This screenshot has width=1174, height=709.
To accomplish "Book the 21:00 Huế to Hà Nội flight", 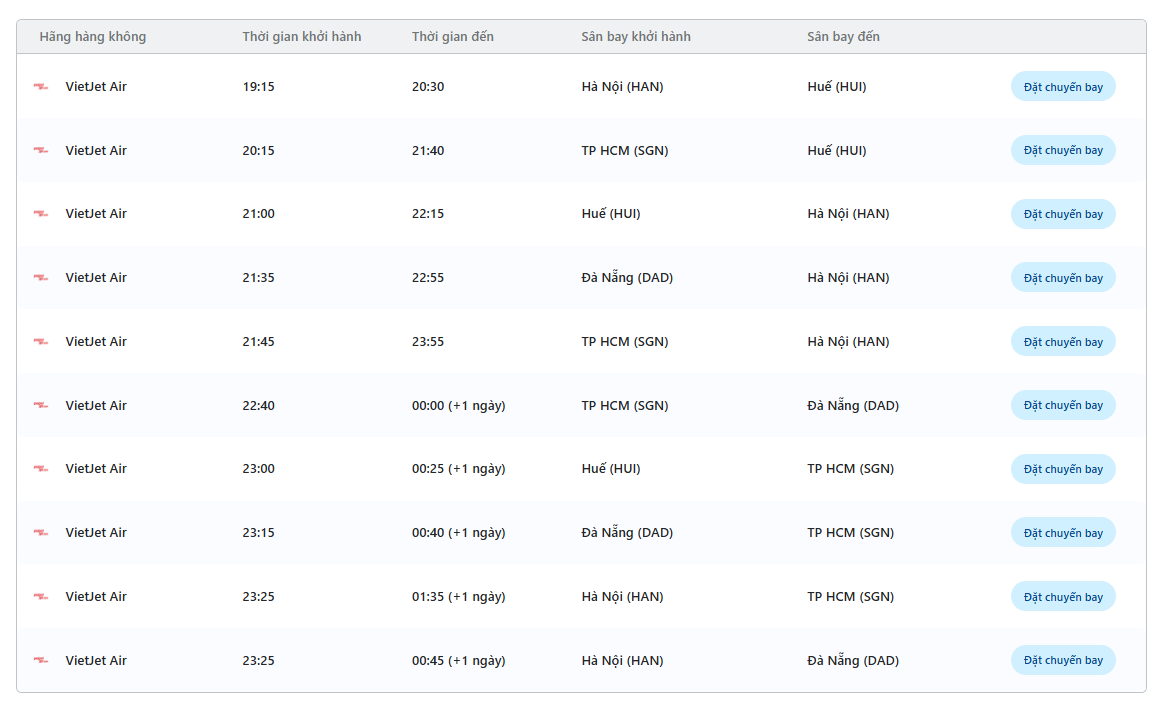I will pos(1062,214).
